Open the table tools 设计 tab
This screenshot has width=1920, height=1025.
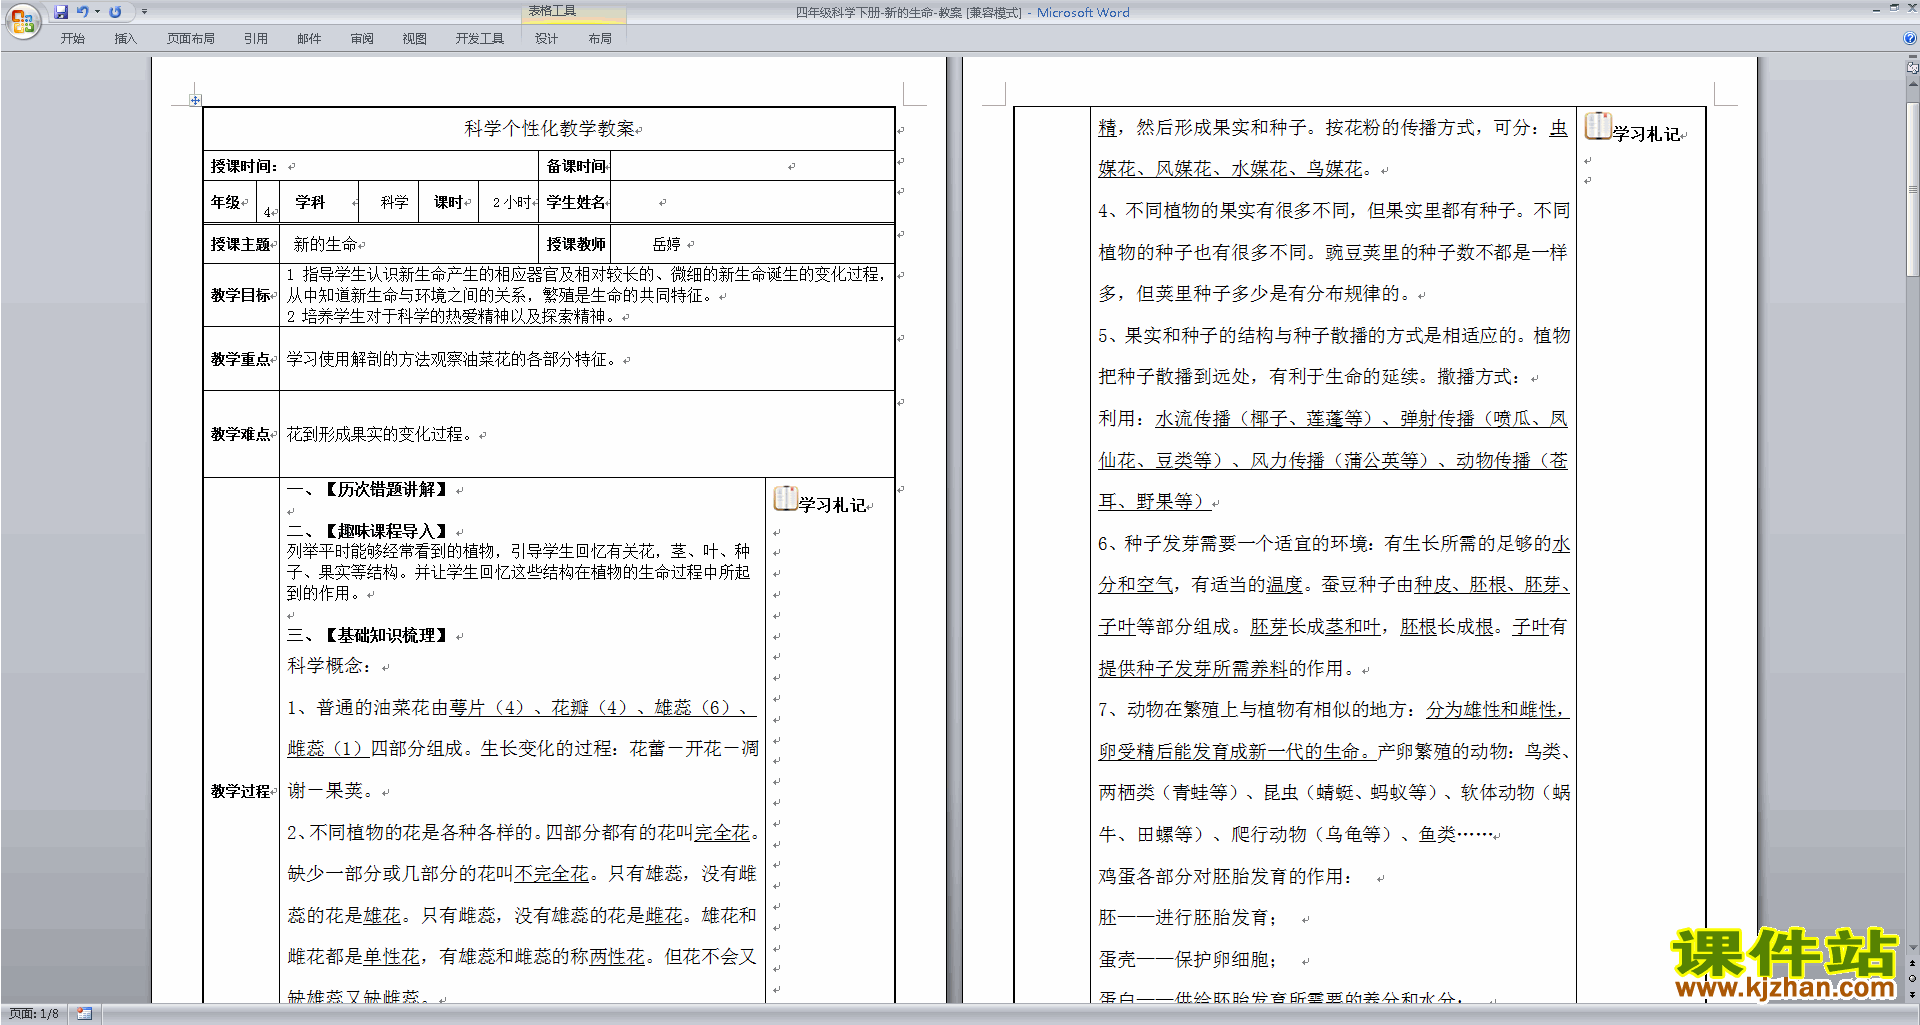tap(546, 38)
